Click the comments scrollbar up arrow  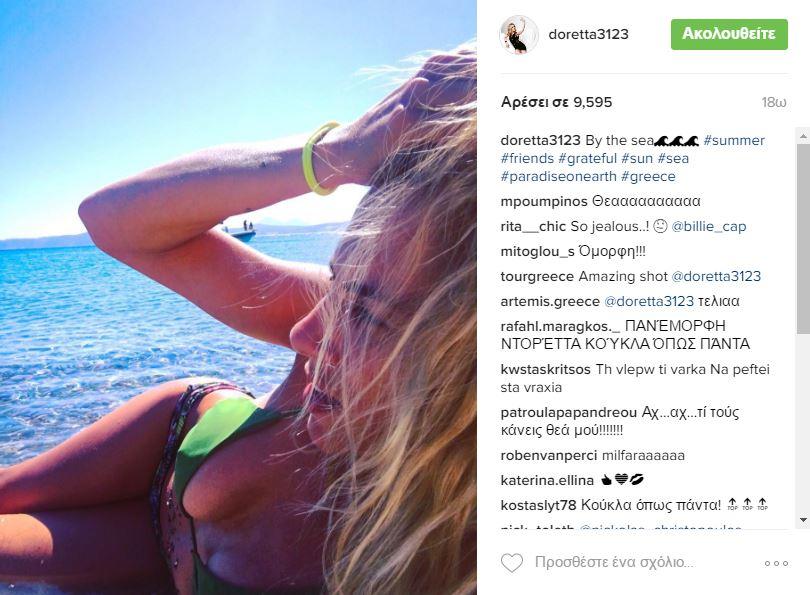(x=803, y=136)
